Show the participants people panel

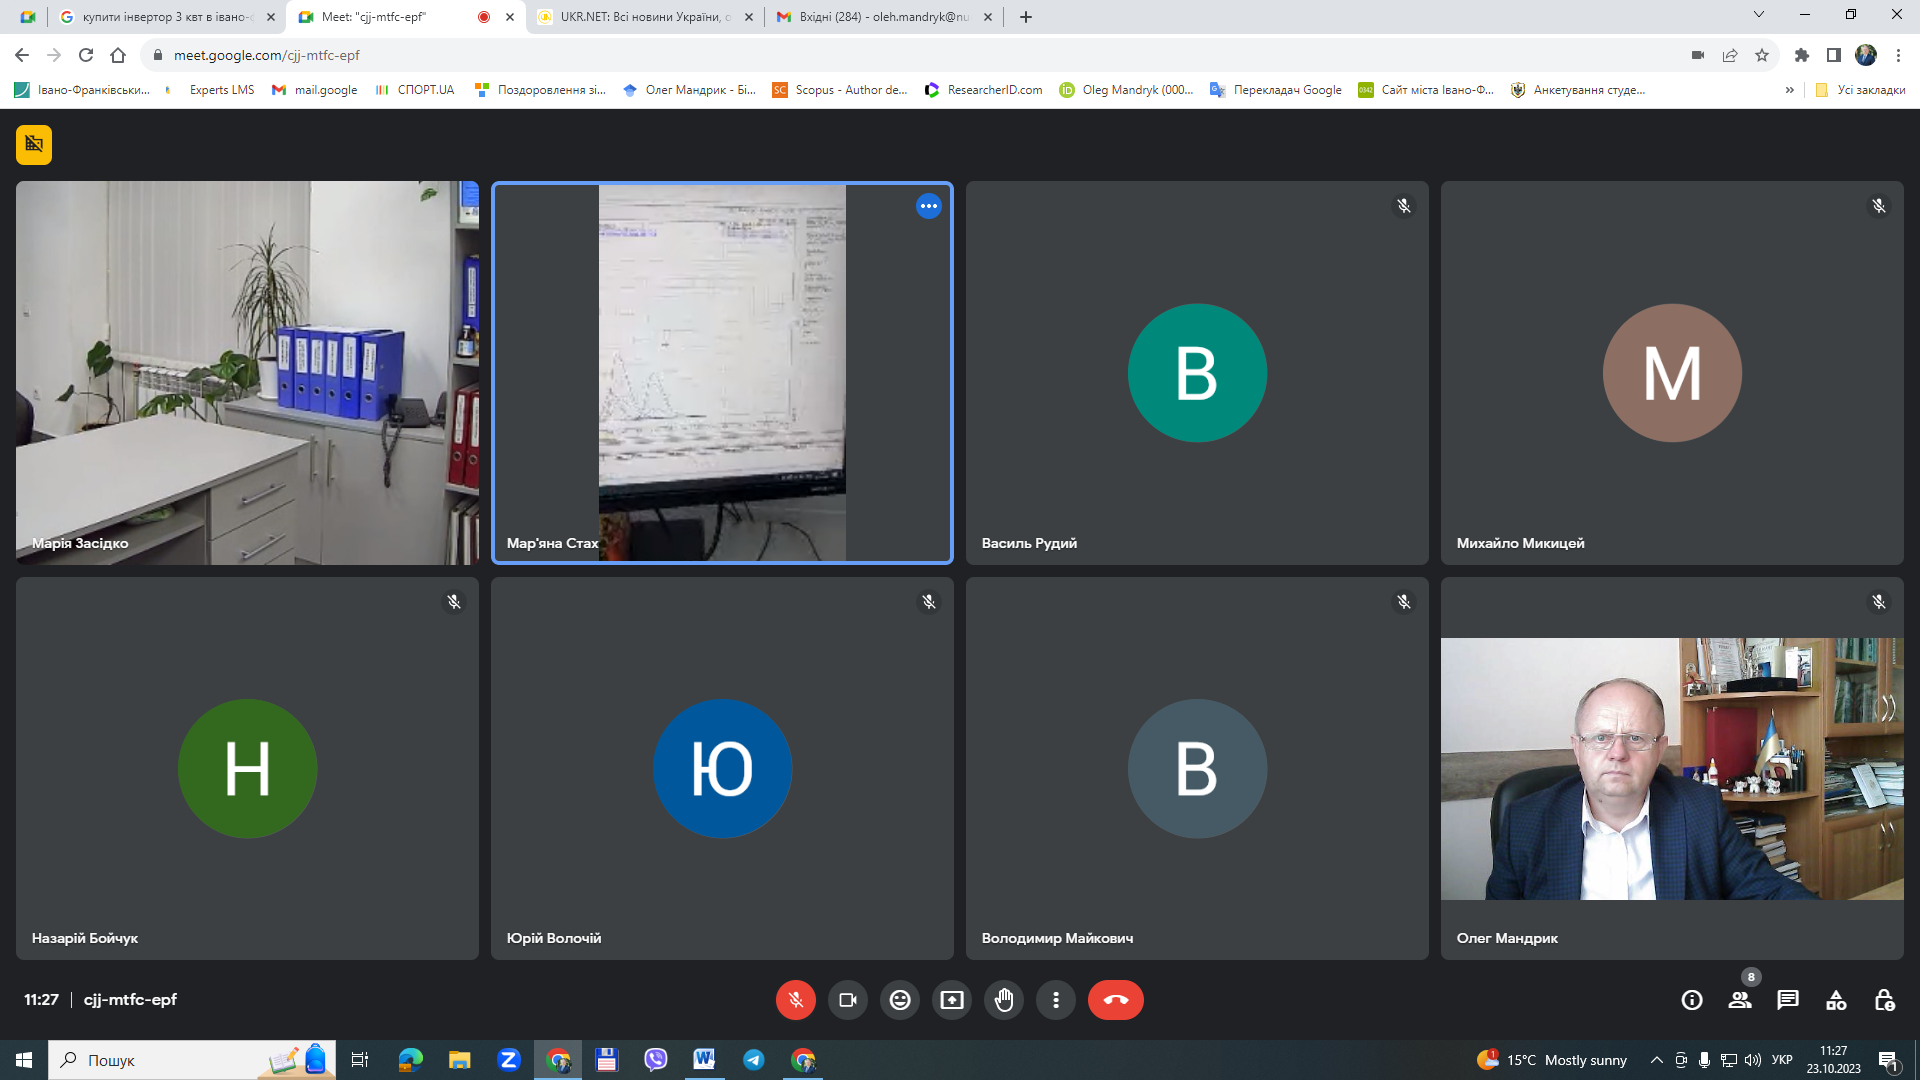pyautogui.click(x=1740, y=1000)
